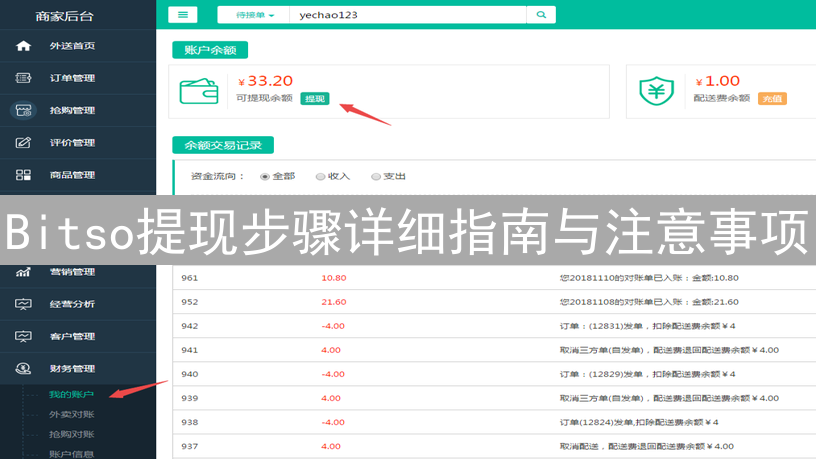Screen dimensions: 816x459
Task: Click the yen shield icon
Action: click(x=656, y=91)
